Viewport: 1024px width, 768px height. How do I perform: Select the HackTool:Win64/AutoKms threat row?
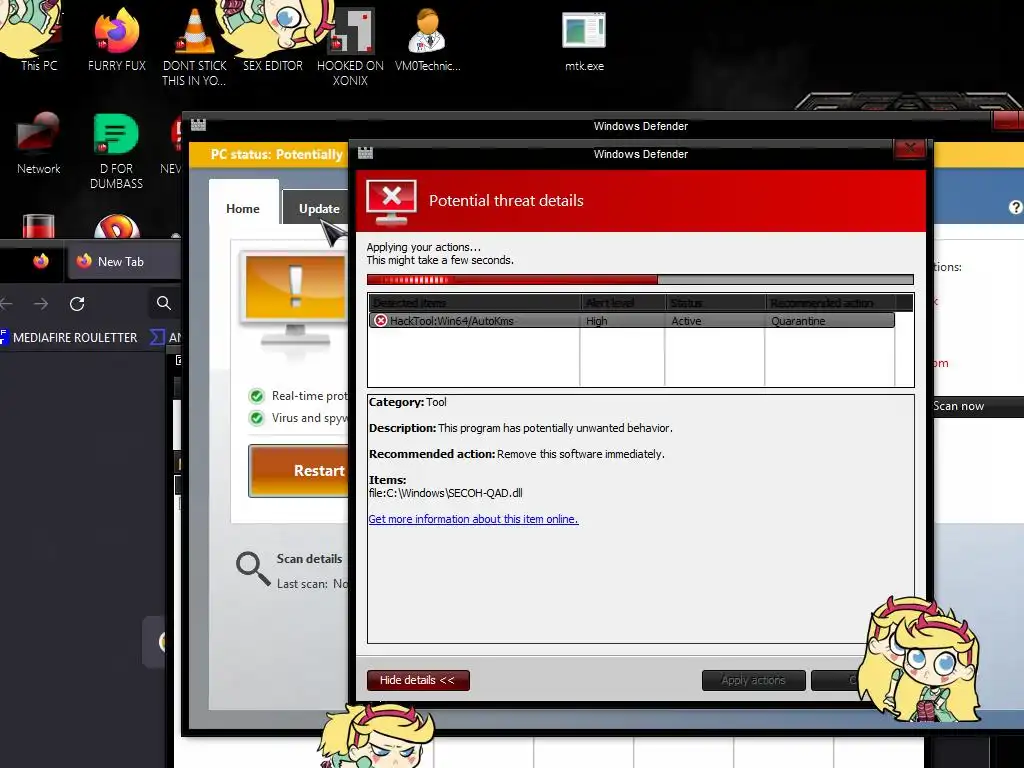pyautogui.click(x=632, y=321)
